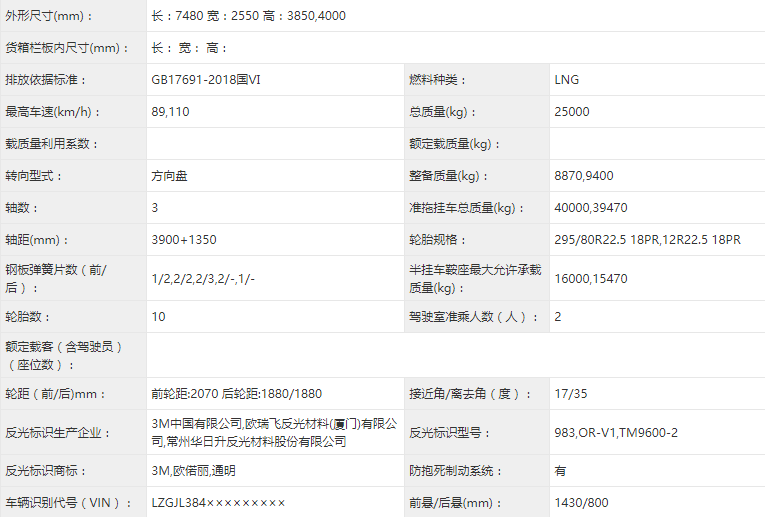Click the 轮胎数 value 10

(x=158, y=317)
